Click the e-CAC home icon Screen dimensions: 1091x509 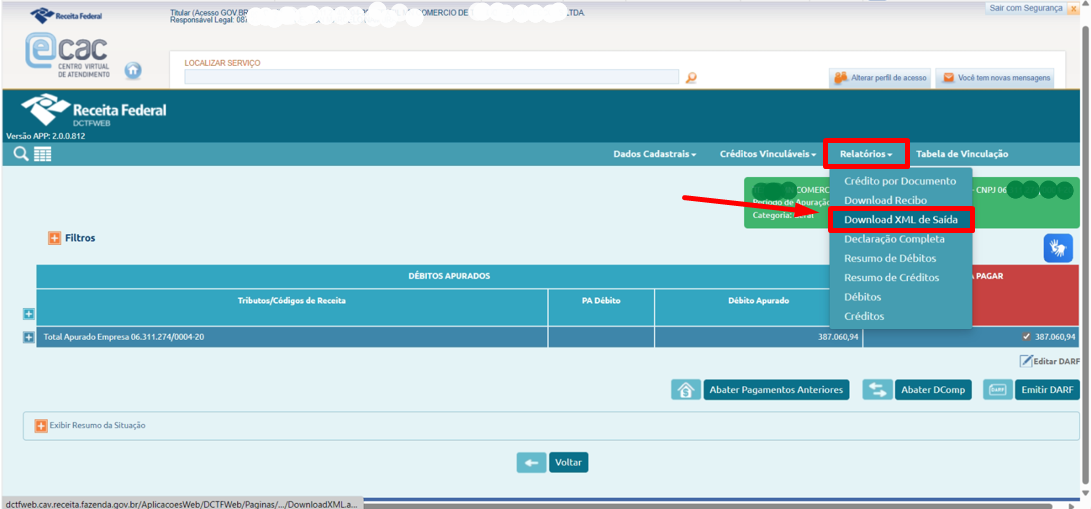(133, 71)
